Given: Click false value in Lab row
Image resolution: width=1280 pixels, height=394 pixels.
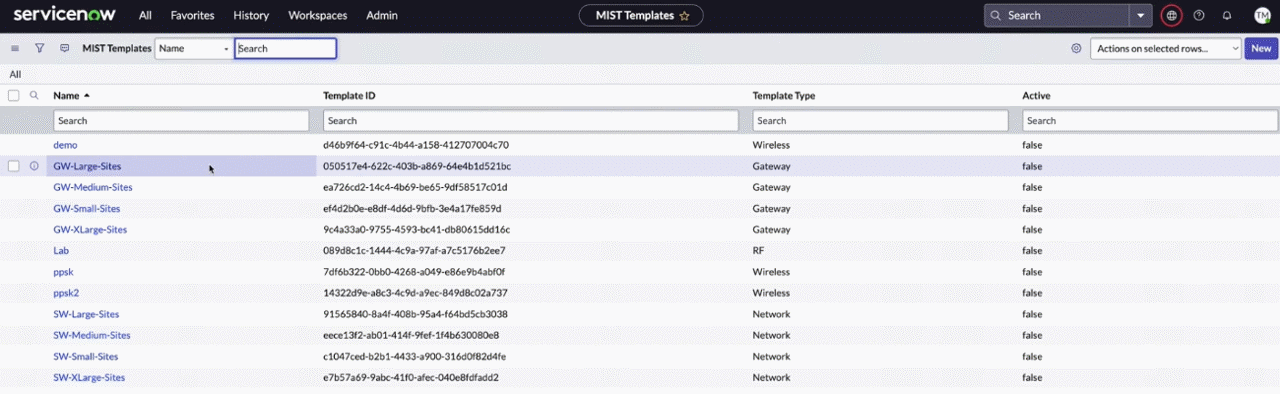Looking at the screenshot, I should point(1032,250).
